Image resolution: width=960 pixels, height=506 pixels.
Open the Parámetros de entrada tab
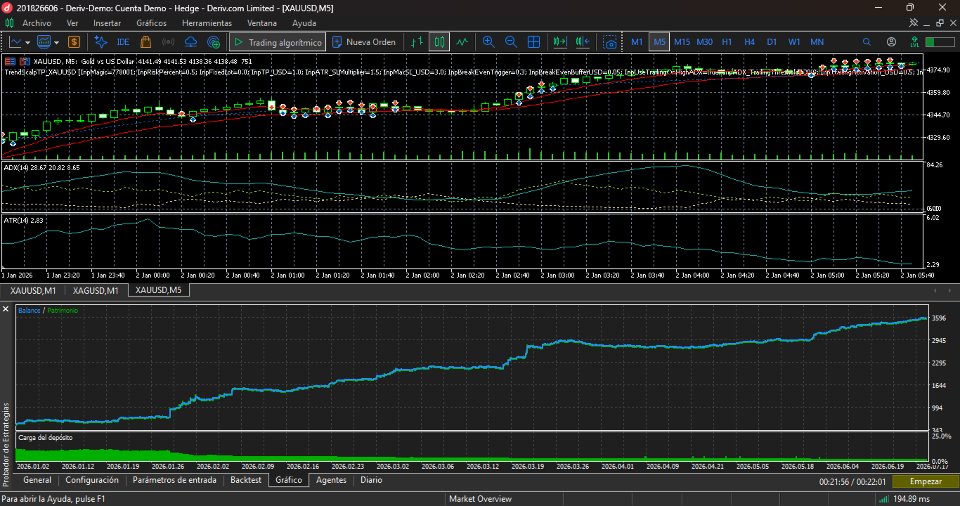click(174, 480)
